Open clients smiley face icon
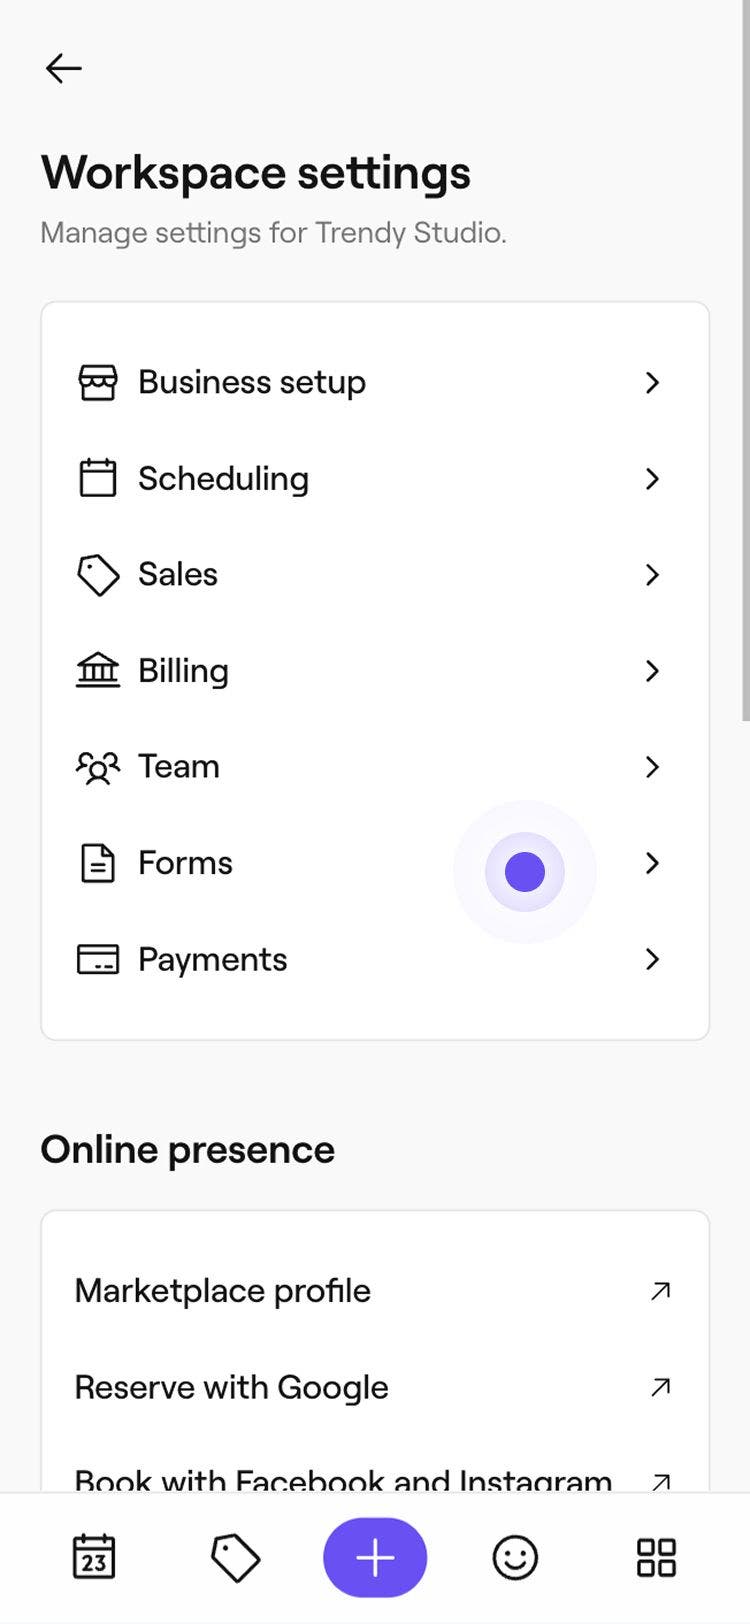This screenshot has width=750, height=1624. pyautogui.click(x=515, y=1557)
